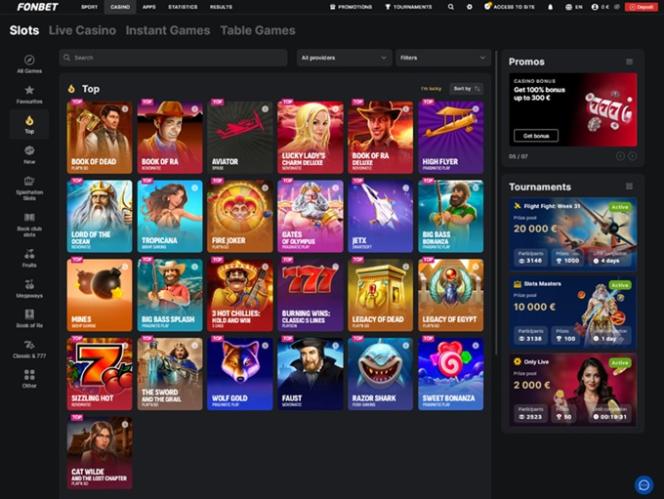Open the search magnifier icon in header
664x499 pixels.
point(451,6)
